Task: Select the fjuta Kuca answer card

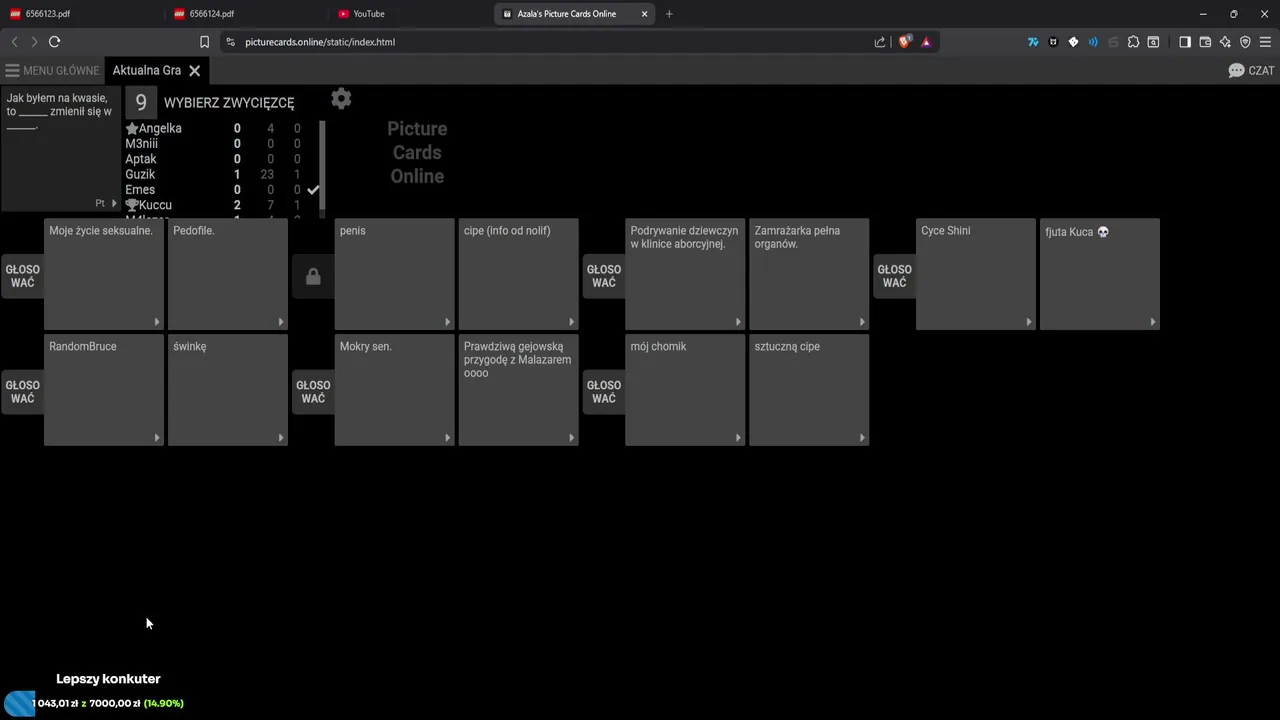Action: click(x=1100, y=274)
